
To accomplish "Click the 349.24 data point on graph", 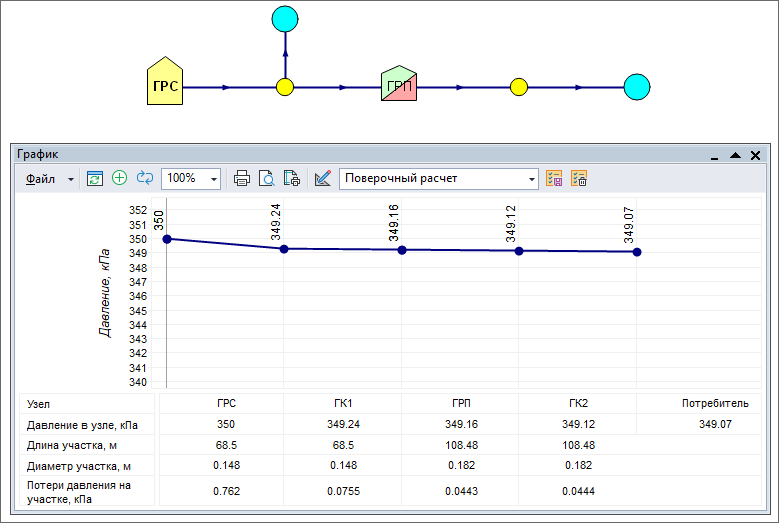I will pos(284,248).
